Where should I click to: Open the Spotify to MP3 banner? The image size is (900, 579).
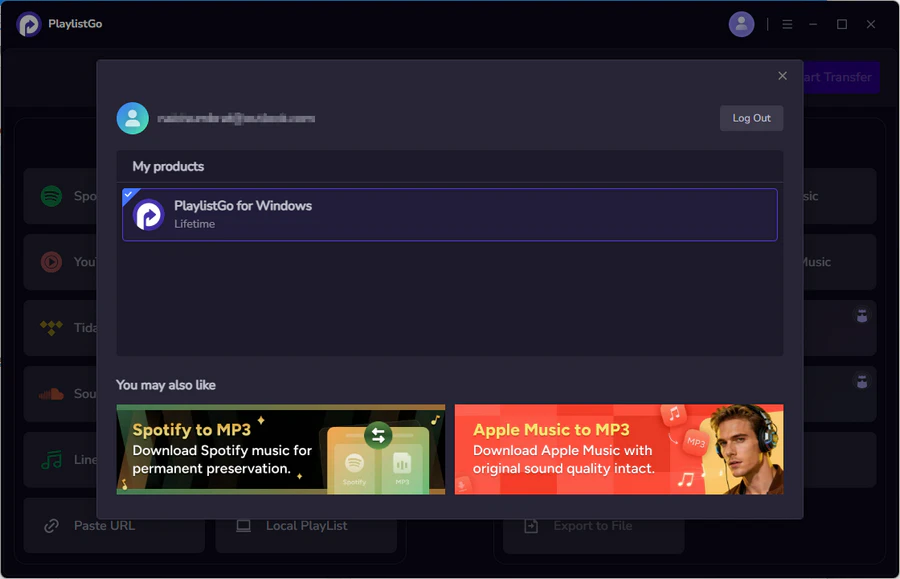tap(281, 449)
